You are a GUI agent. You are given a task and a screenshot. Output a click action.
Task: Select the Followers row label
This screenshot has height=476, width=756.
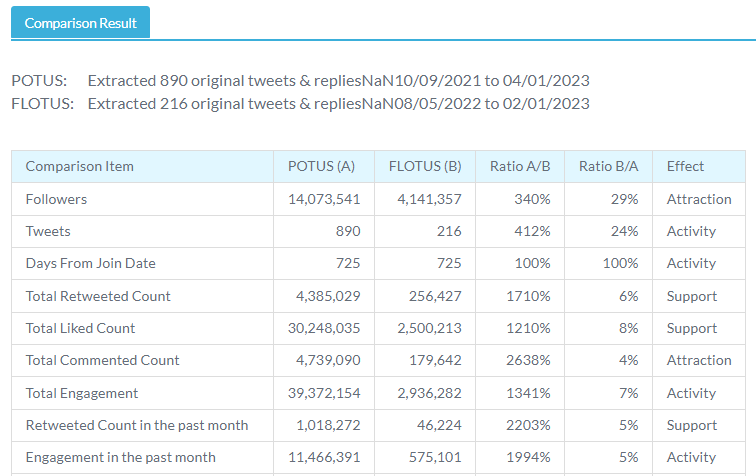coord(56,199)
